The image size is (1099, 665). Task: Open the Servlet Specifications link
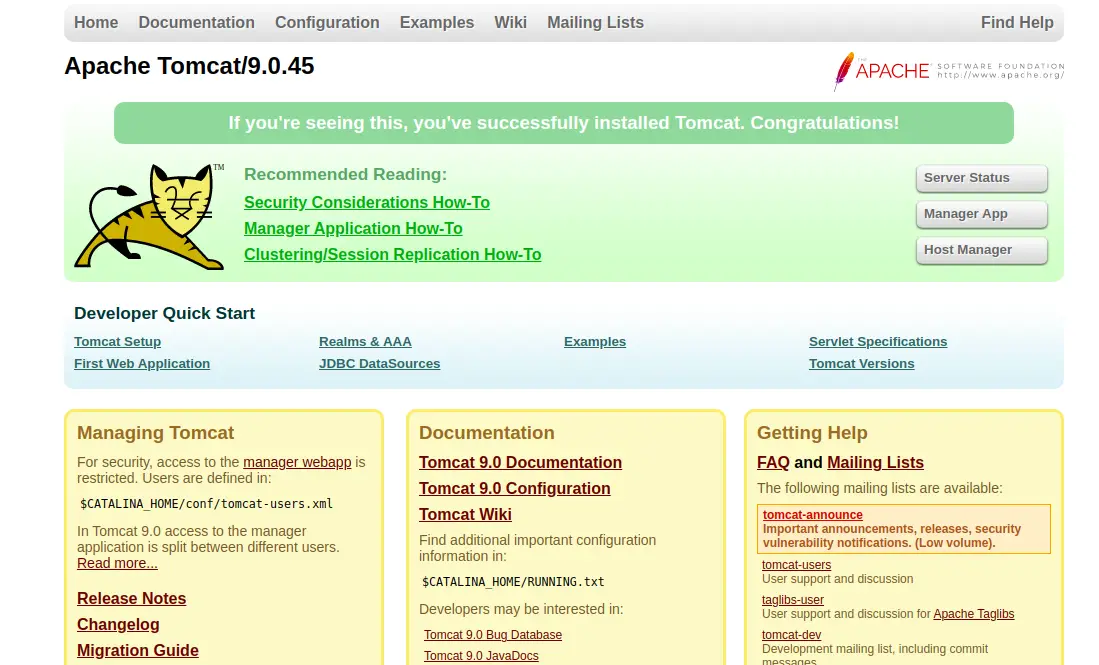click(878, 342)
